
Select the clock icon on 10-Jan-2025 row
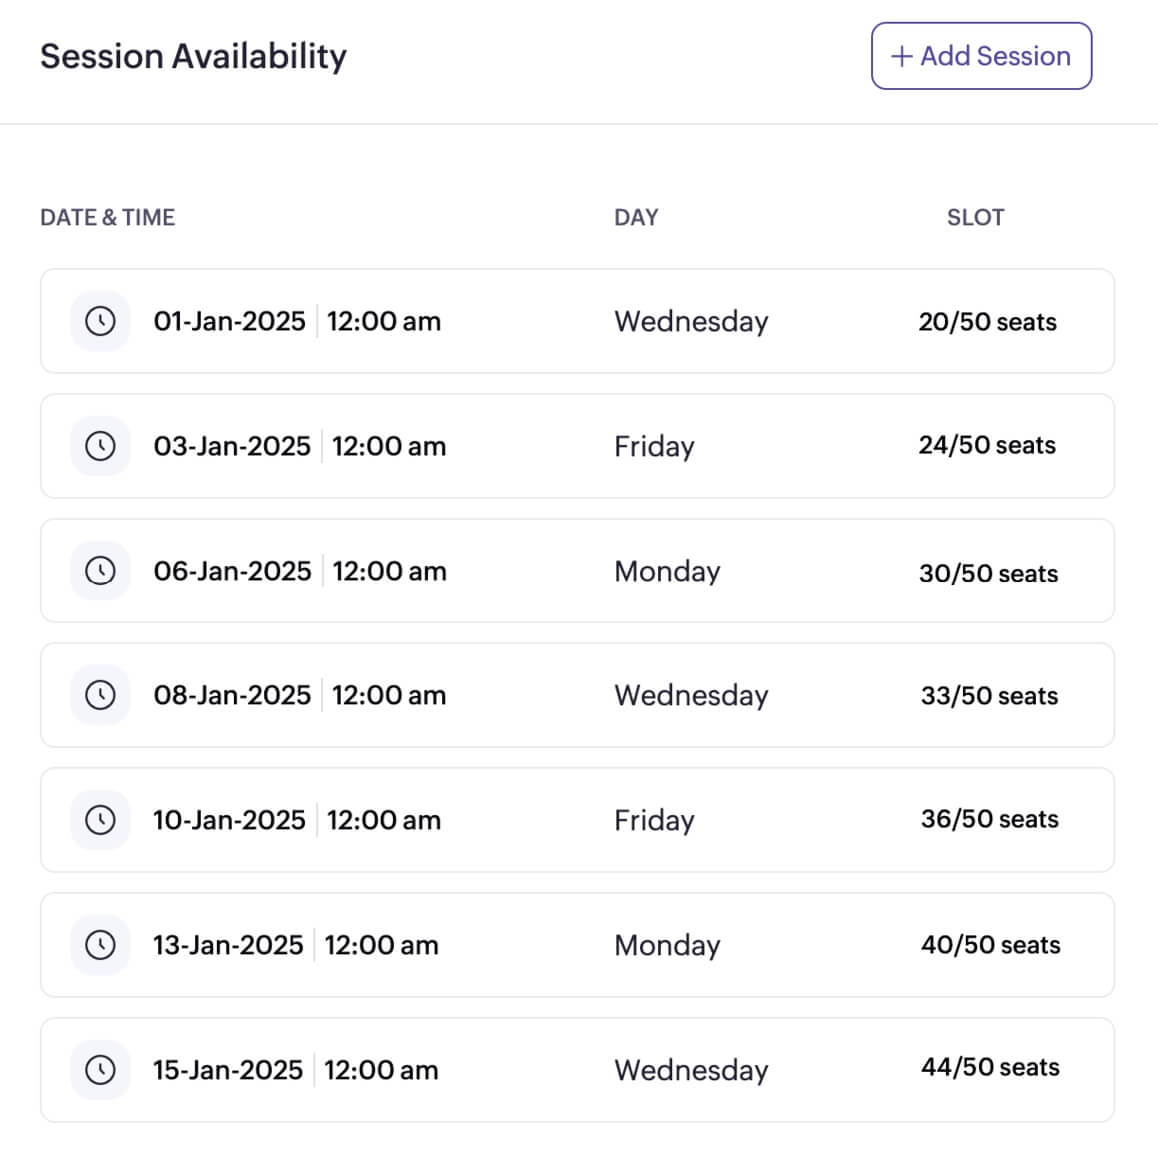point(100,820)
